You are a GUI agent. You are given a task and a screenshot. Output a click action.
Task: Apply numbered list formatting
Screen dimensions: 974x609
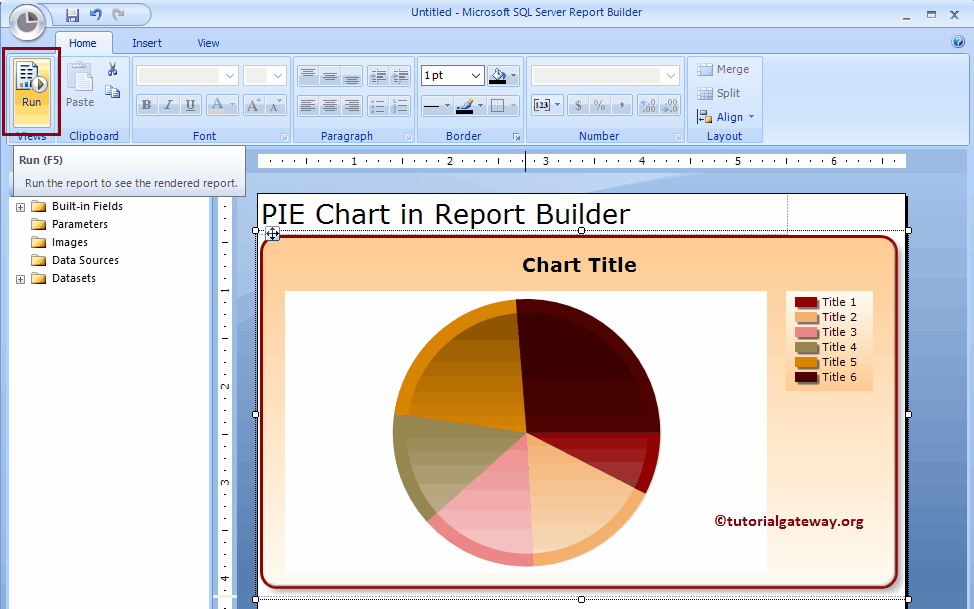[x=400, y=106]
